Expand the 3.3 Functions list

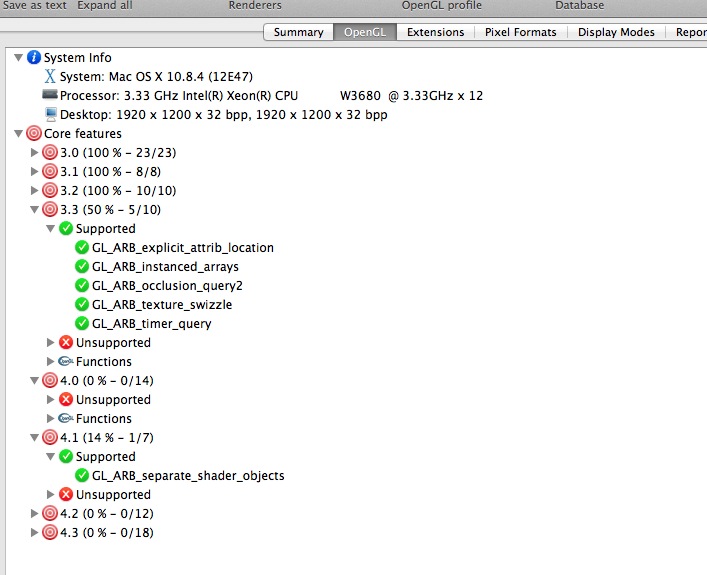50,361
